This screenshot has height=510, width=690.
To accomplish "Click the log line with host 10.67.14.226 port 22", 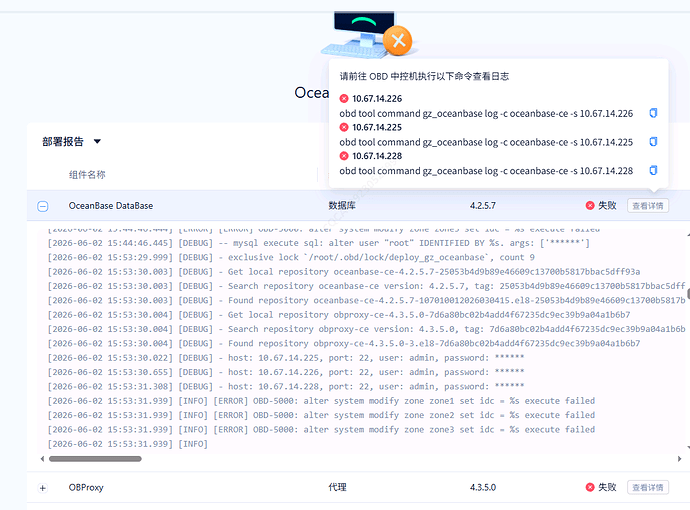I will point(286,372).
